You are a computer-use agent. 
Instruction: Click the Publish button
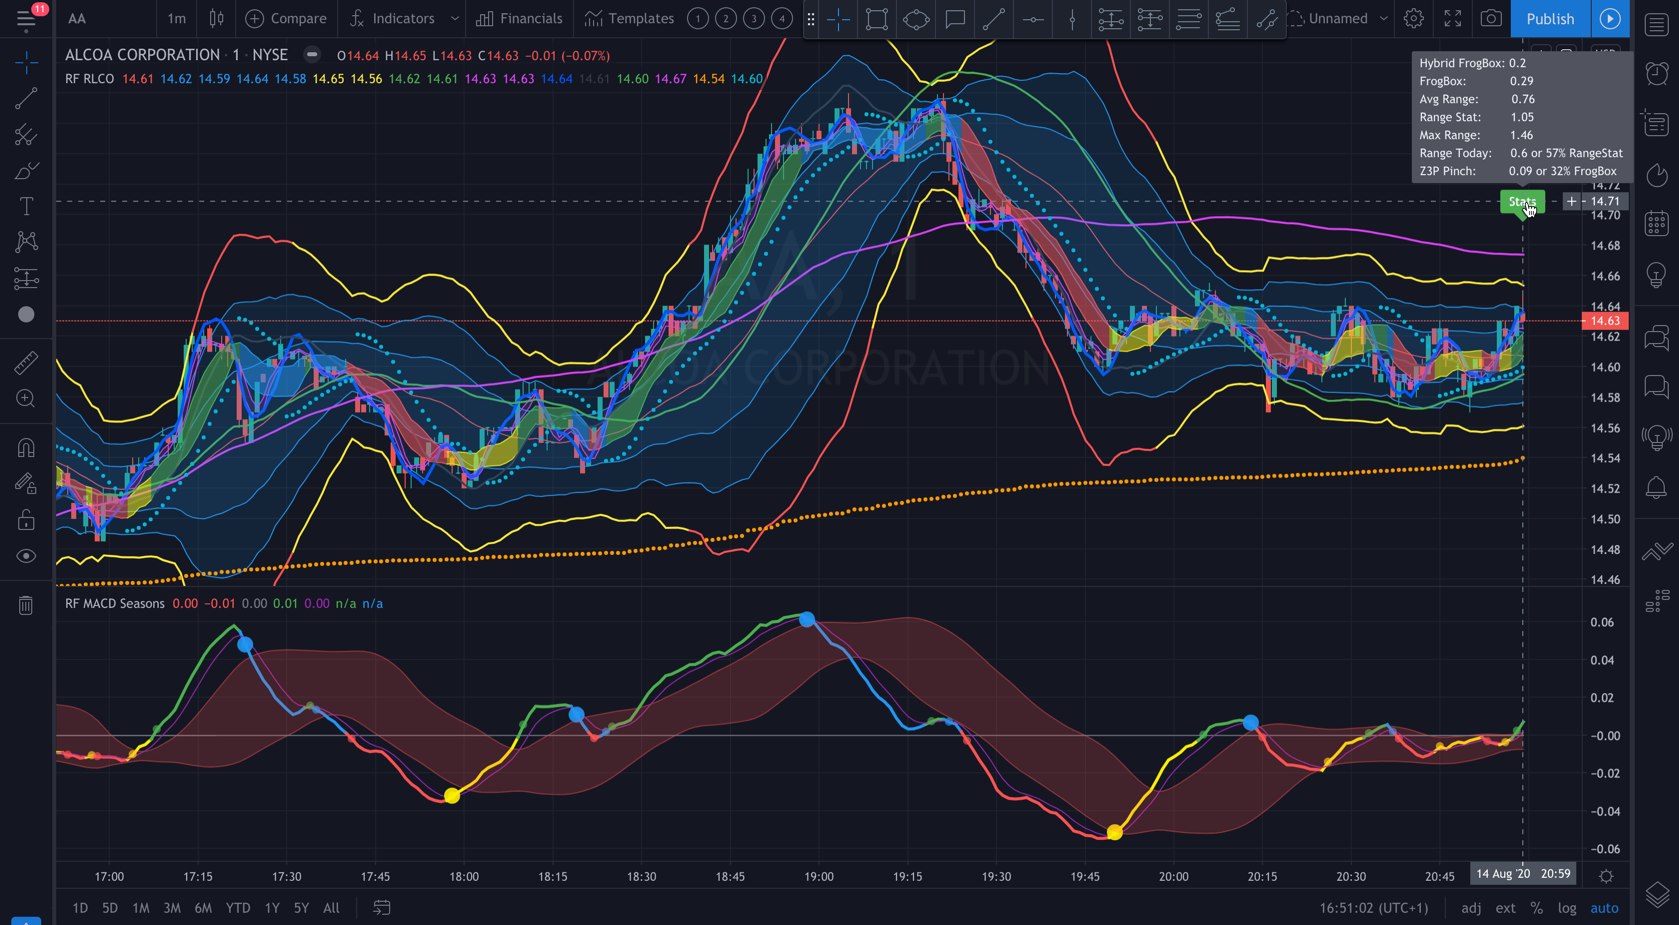coord(1550,18)
